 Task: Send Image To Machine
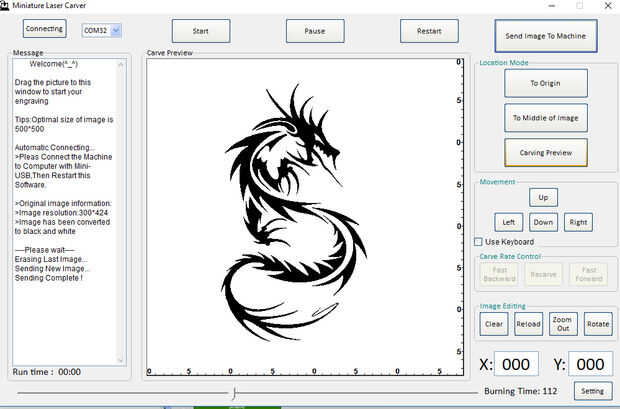point(546,36)
